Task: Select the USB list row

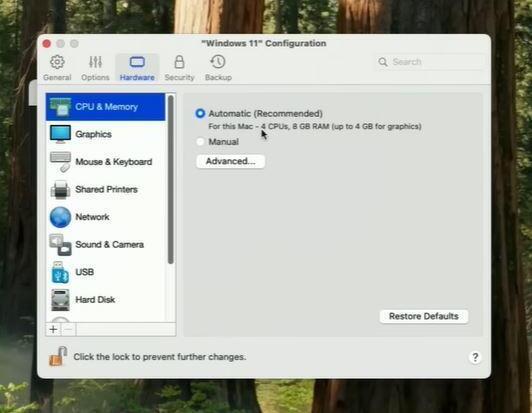Action: 106,272
